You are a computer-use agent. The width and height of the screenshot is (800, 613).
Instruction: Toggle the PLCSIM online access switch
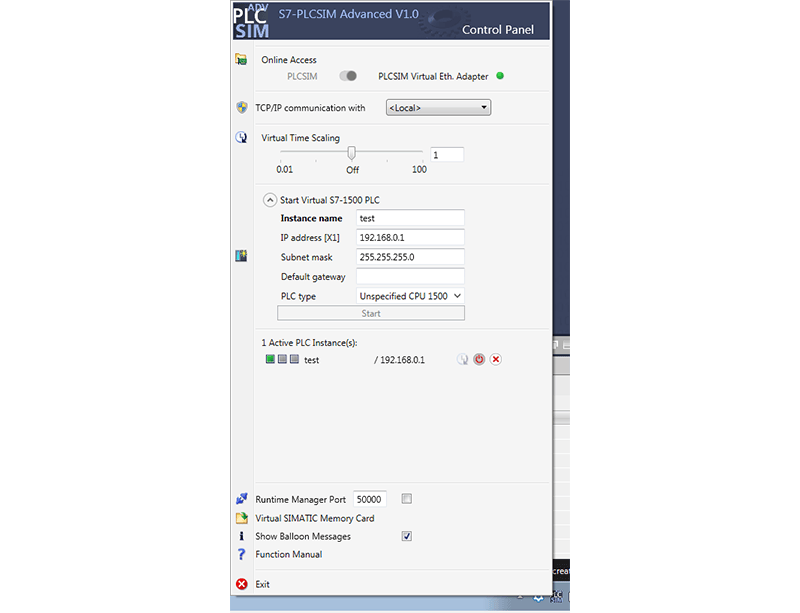348,76
